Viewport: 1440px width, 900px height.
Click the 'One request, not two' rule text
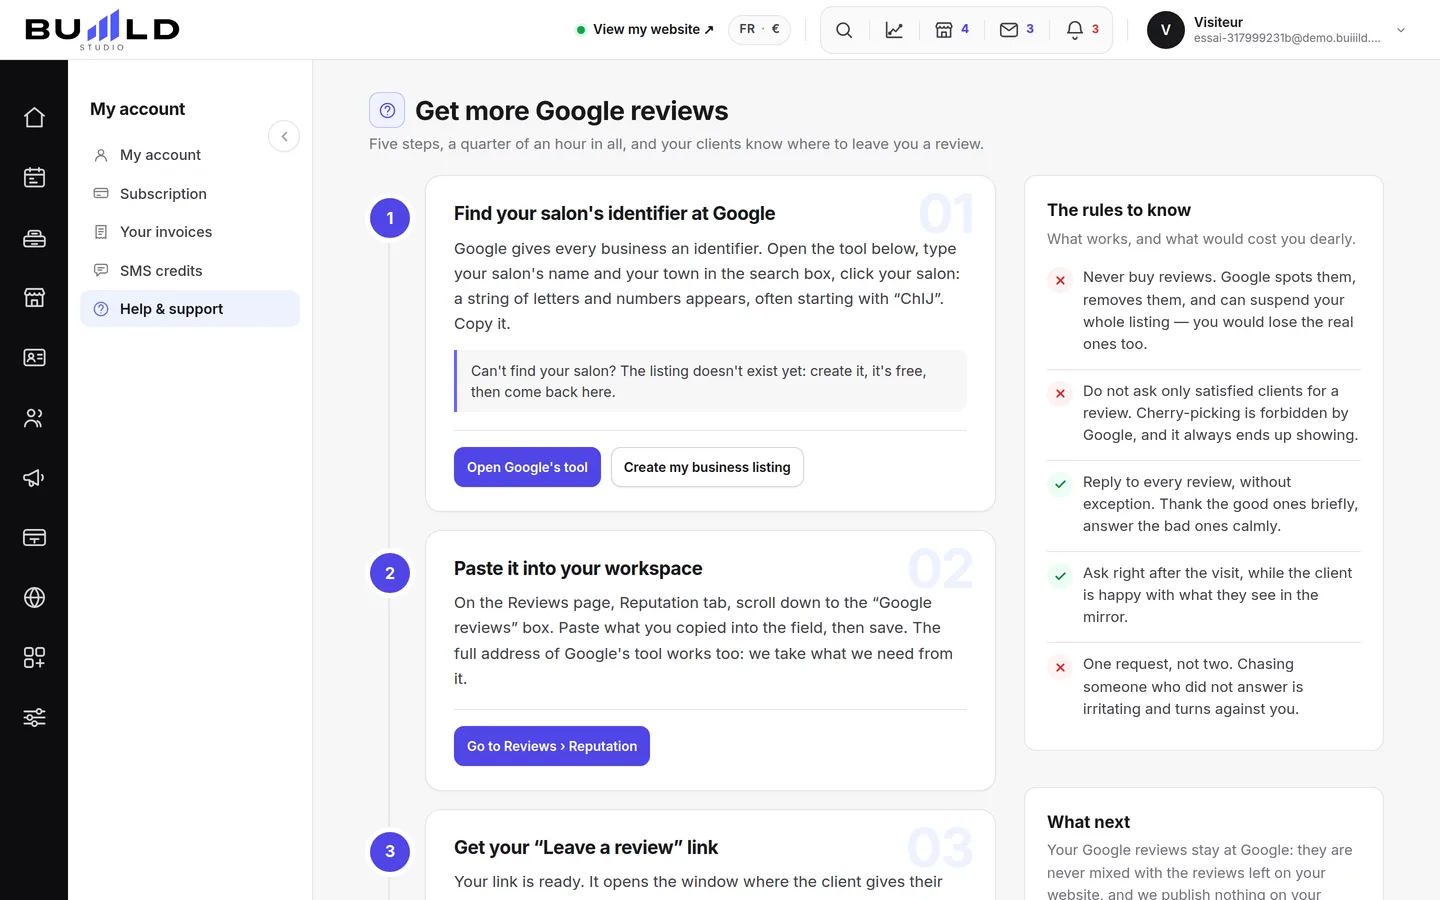[x=1192, y=686]
